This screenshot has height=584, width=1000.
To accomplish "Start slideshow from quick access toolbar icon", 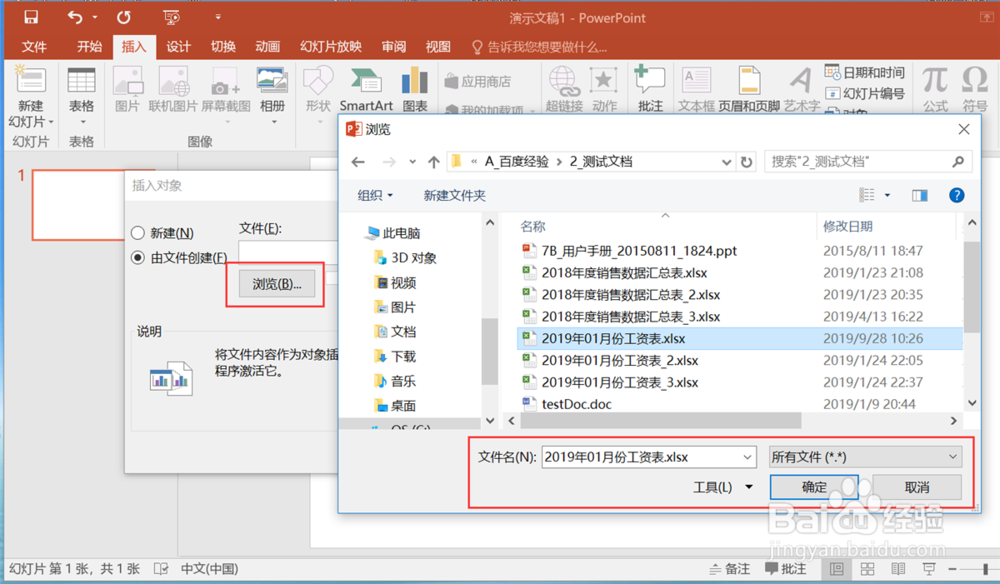I will tap(171, 17).
